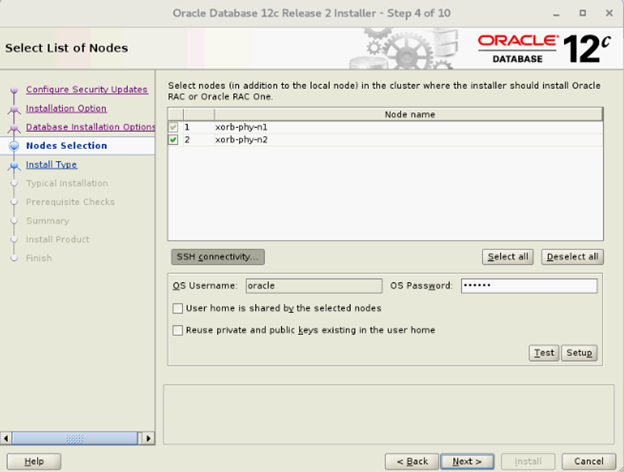Go to Installation Option step
624x472 pixels.
pyautogui.click(x=66, y=108)
